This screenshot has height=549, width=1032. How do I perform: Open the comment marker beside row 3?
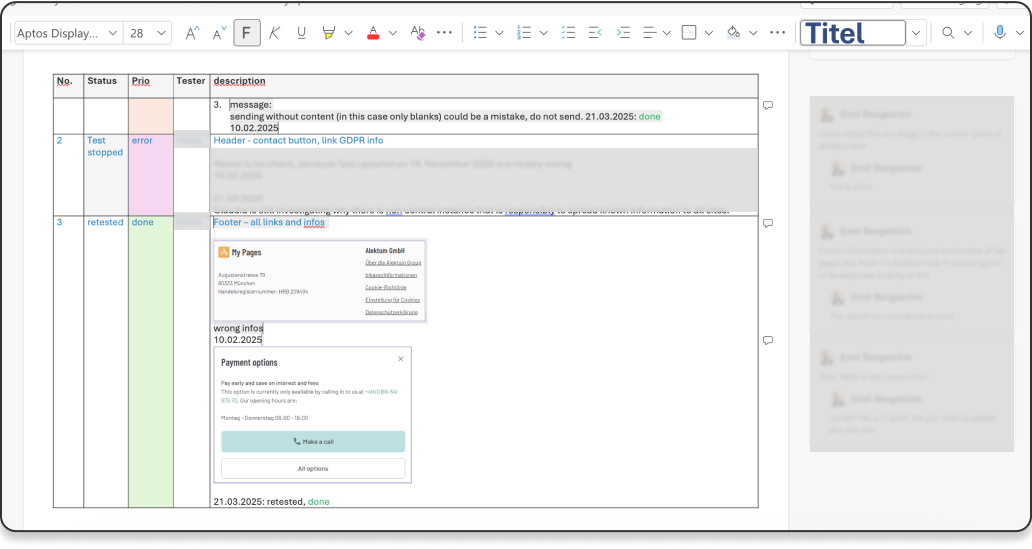point(768,223)
